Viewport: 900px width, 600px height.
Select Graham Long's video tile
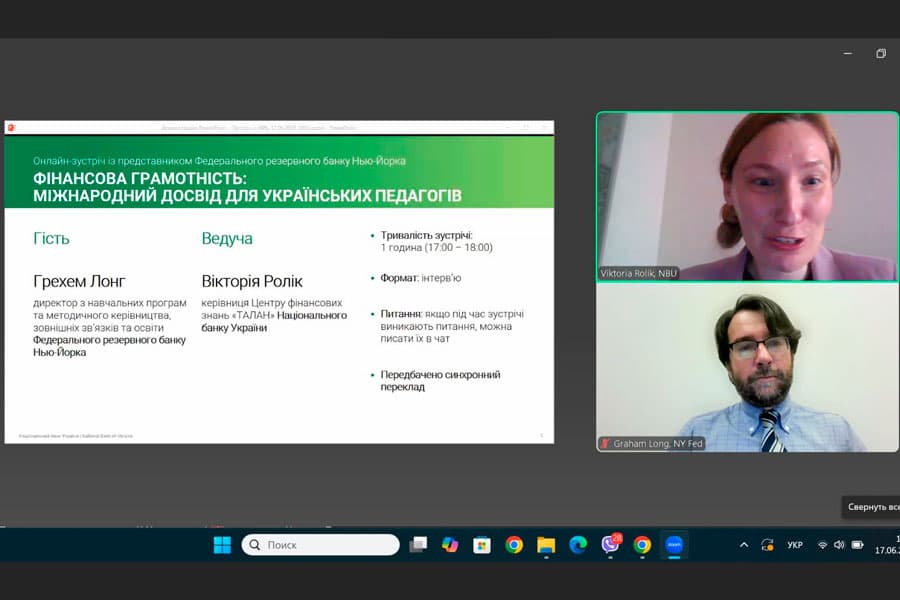[x=747, y=367]
